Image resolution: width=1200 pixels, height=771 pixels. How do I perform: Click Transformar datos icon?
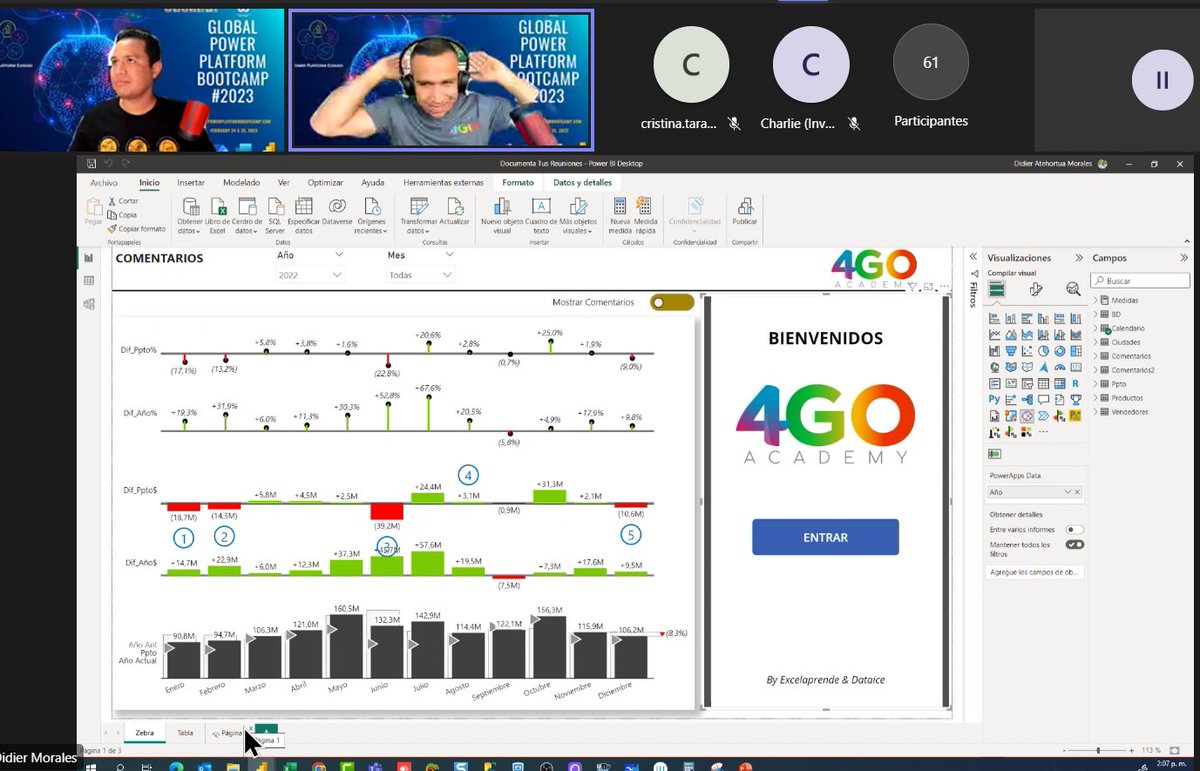click(419, 215)
